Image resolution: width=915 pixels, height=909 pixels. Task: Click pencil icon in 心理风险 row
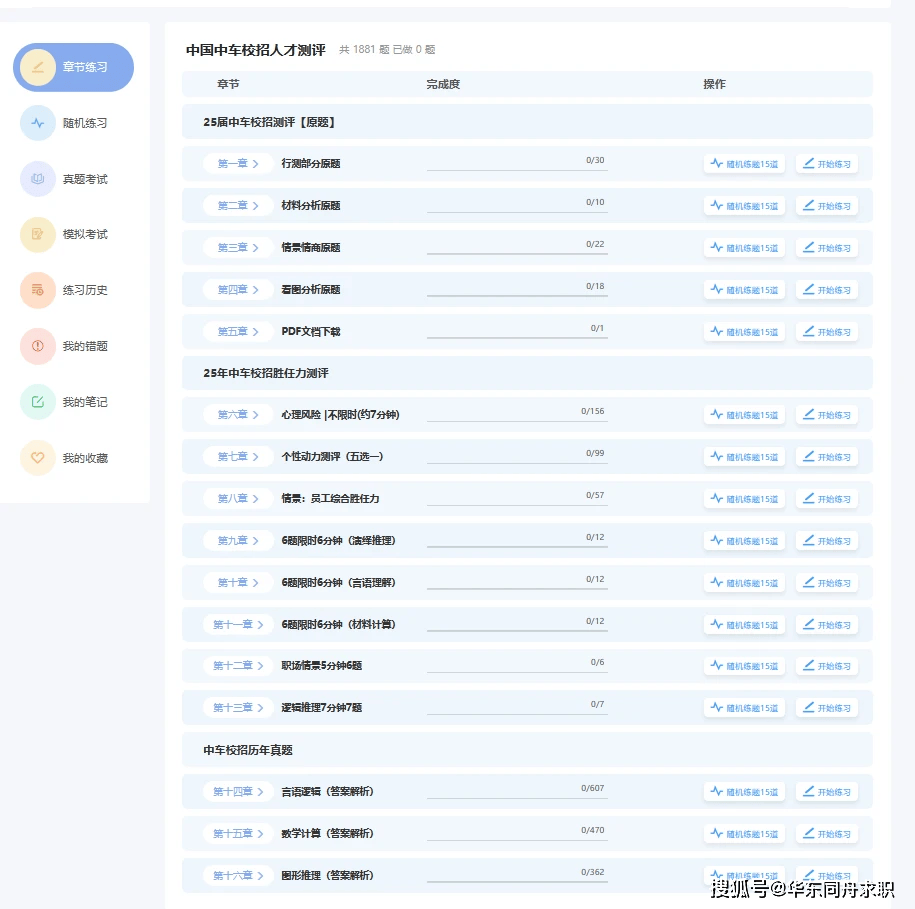coord(809,414)
